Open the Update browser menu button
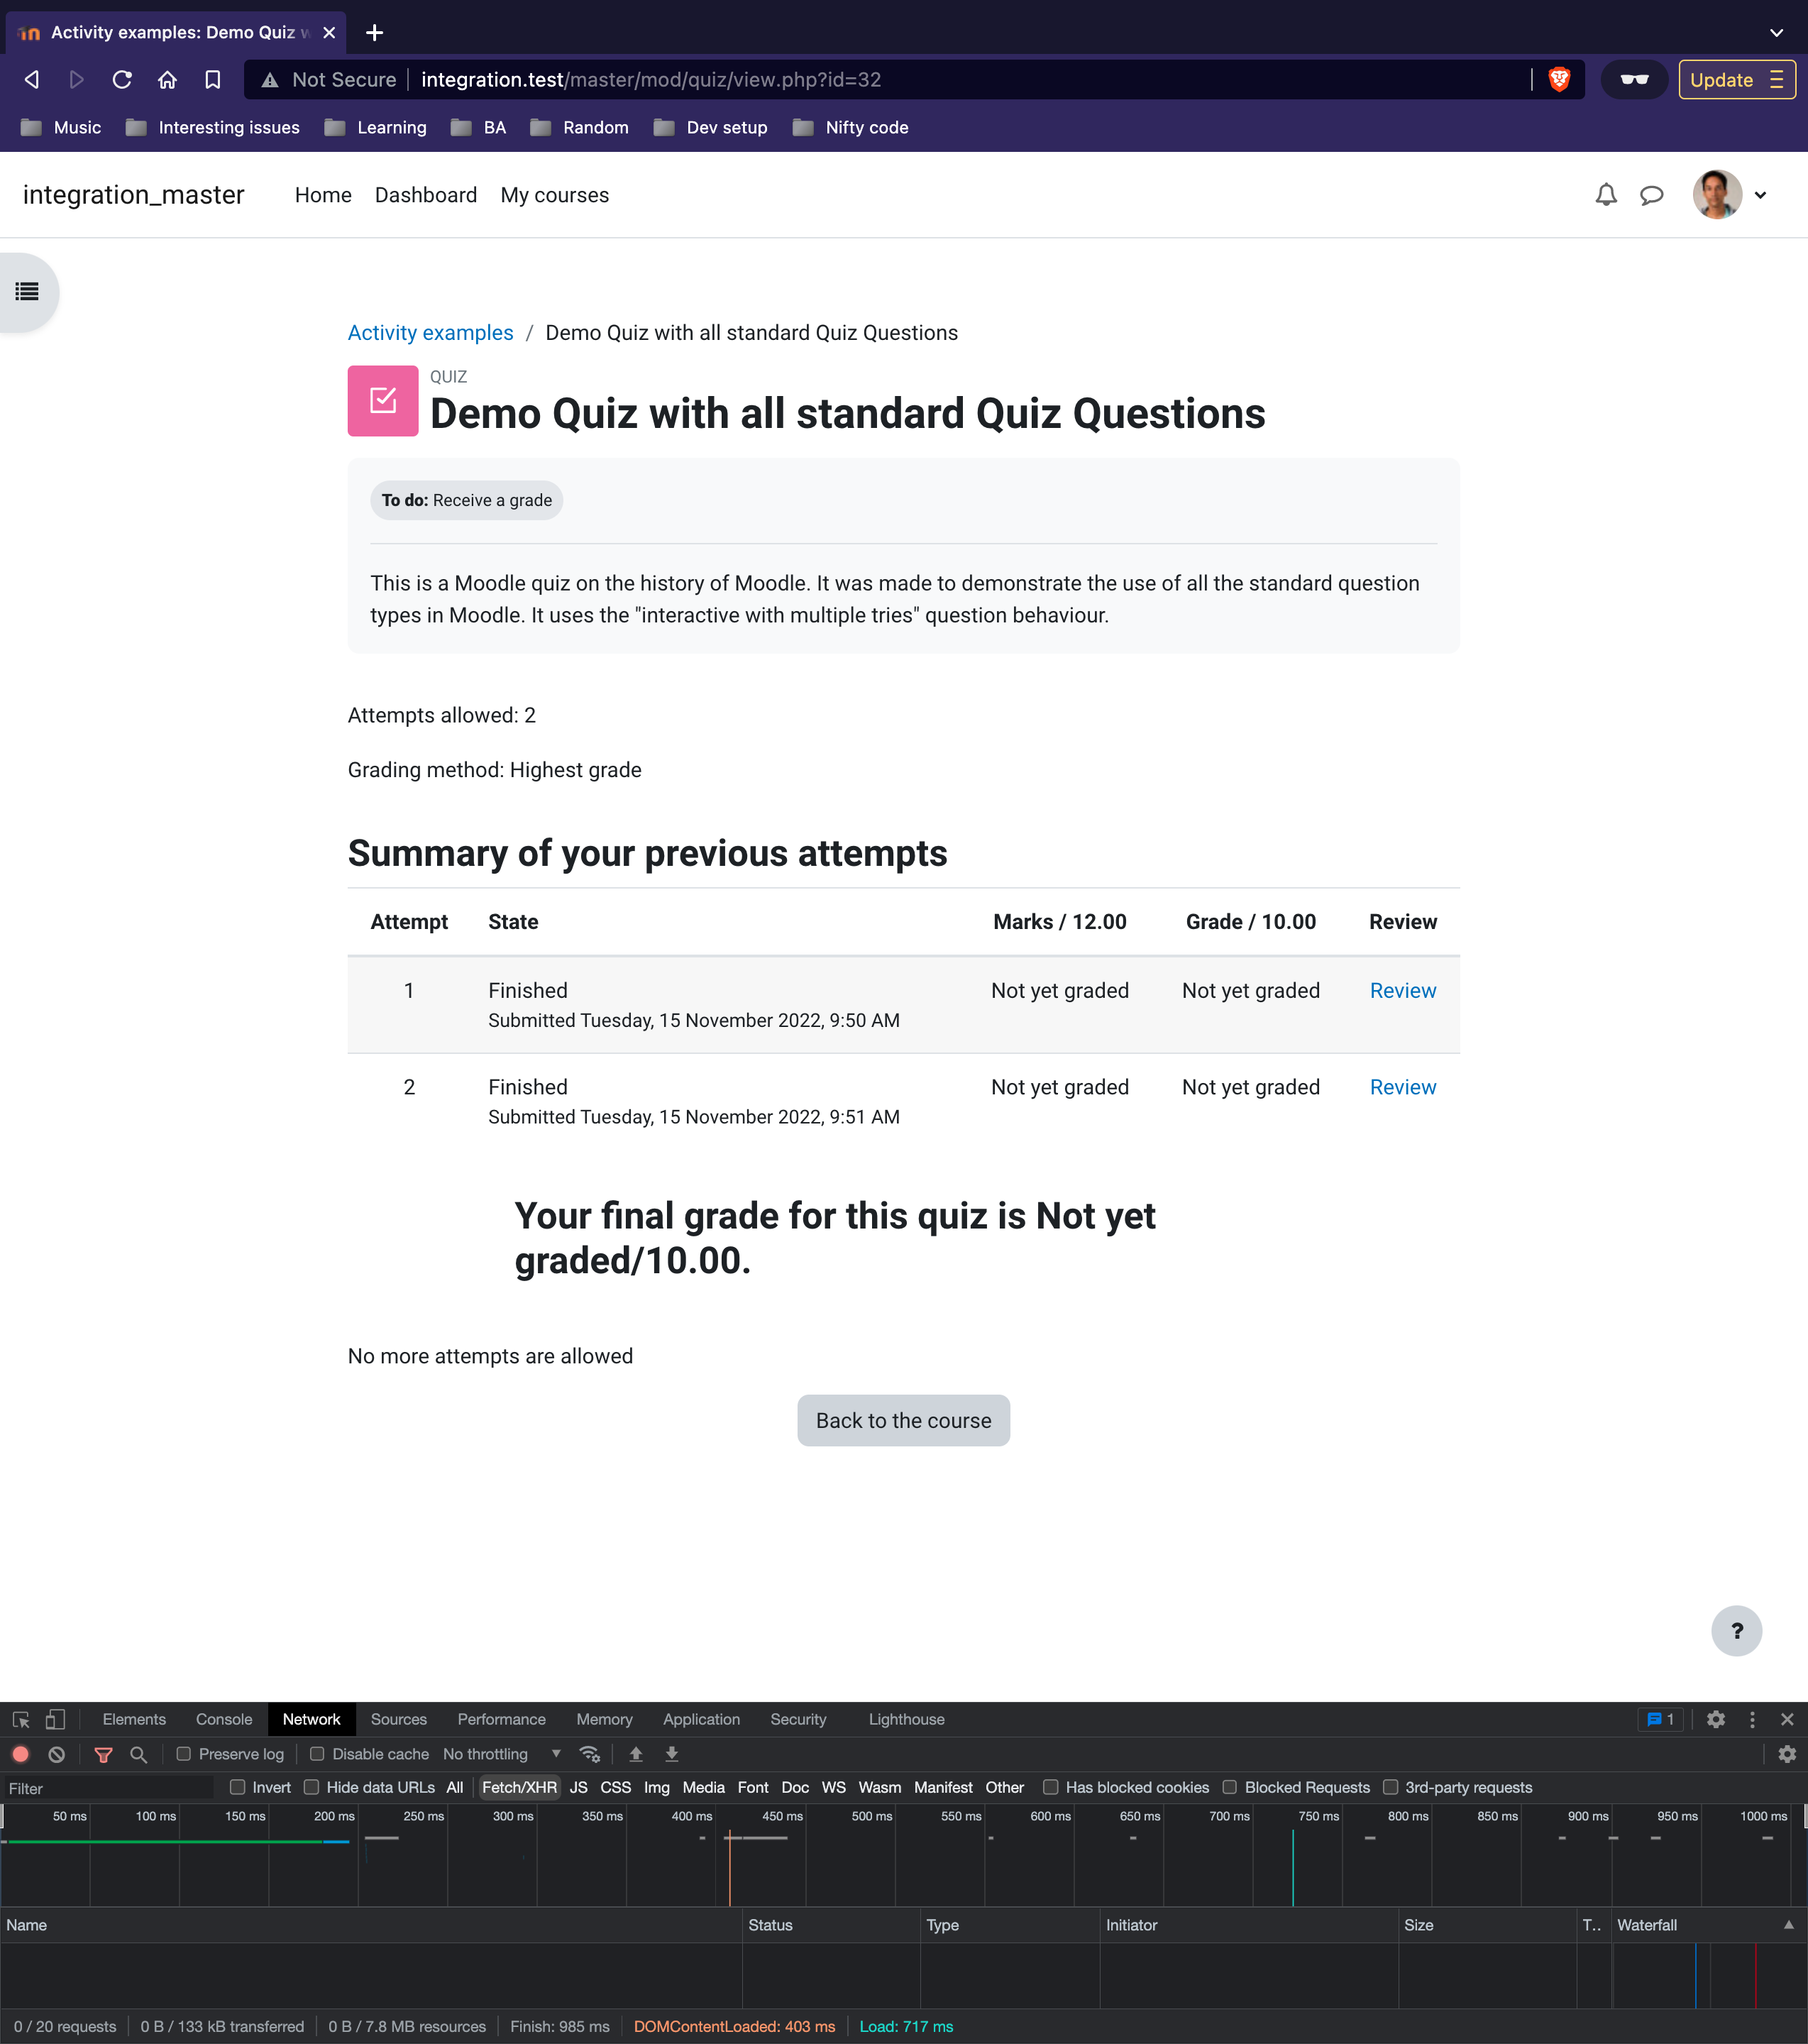Viewport: 1808px width, 2044px height. [1736, 79]
